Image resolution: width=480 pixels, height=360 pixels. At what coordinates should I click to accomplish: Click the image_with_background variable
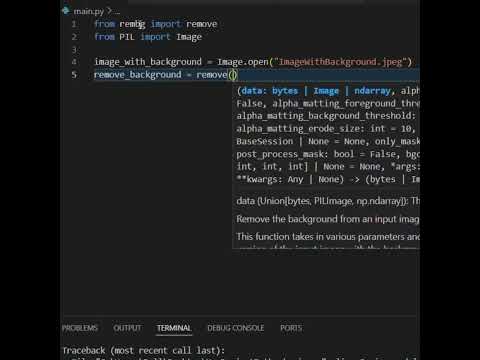click(x=148, y=62)
